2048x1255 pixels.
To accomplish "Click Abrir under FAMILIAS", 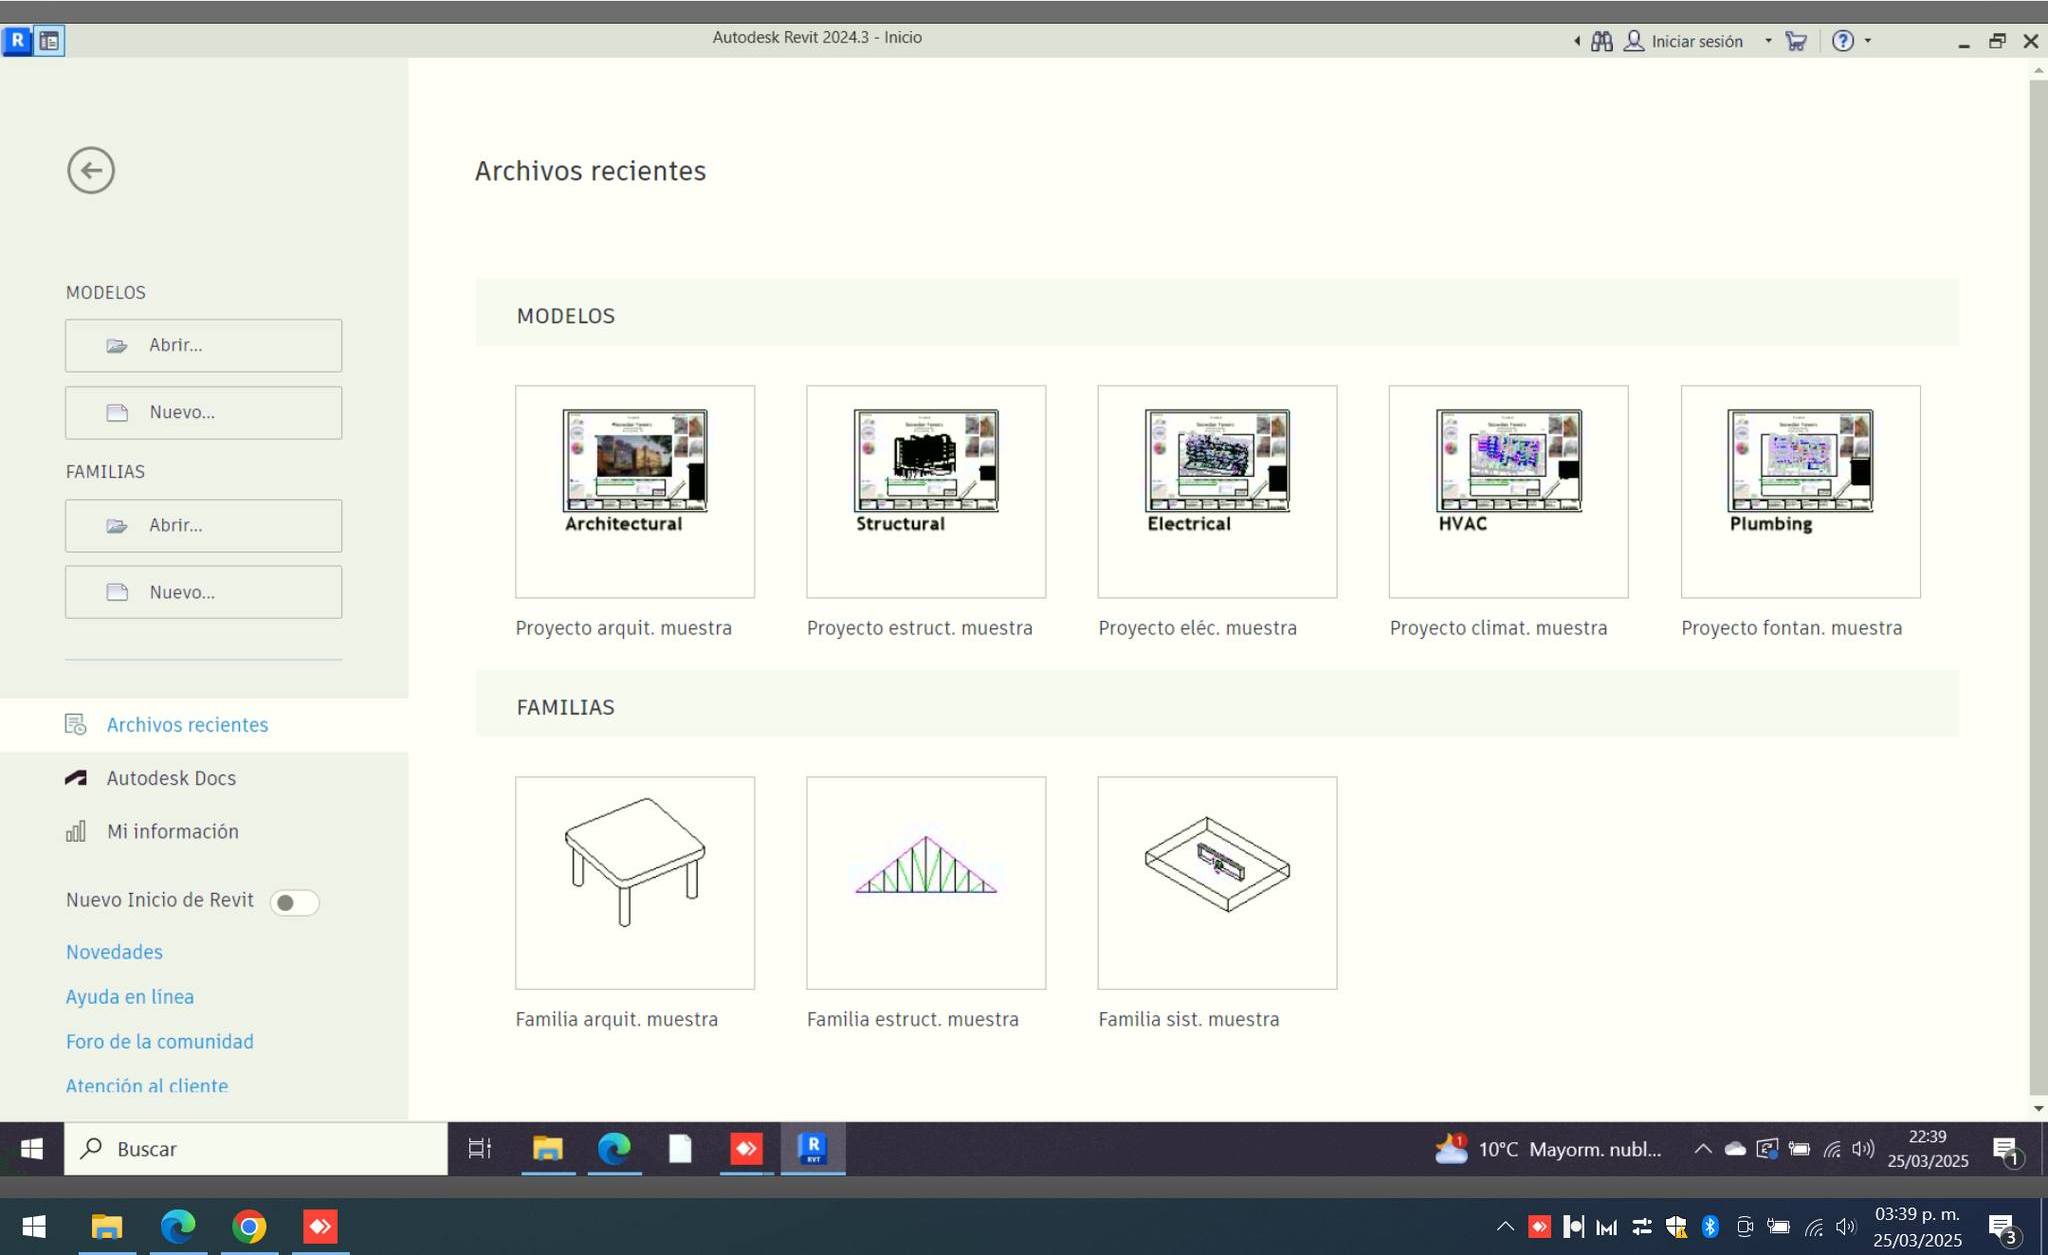I will [204, 525].
